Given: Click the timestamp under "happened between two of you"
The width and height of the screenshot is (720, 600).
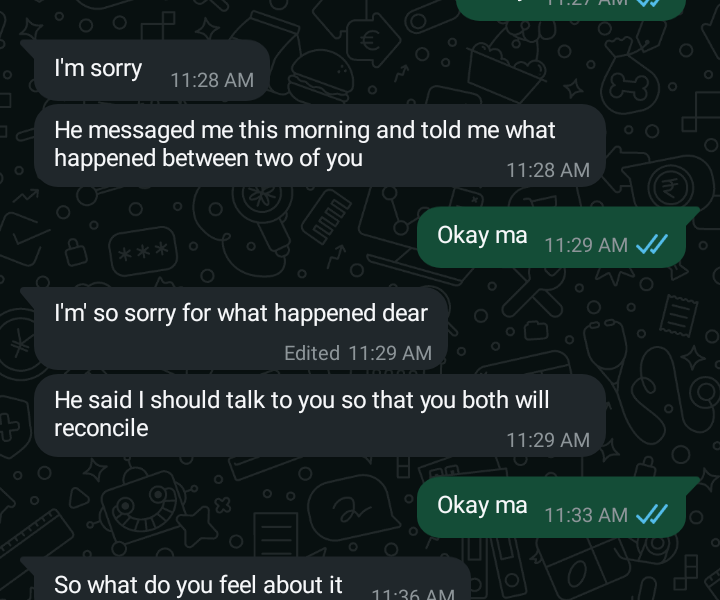Looking at the screenshot, I should pos(547,170).
